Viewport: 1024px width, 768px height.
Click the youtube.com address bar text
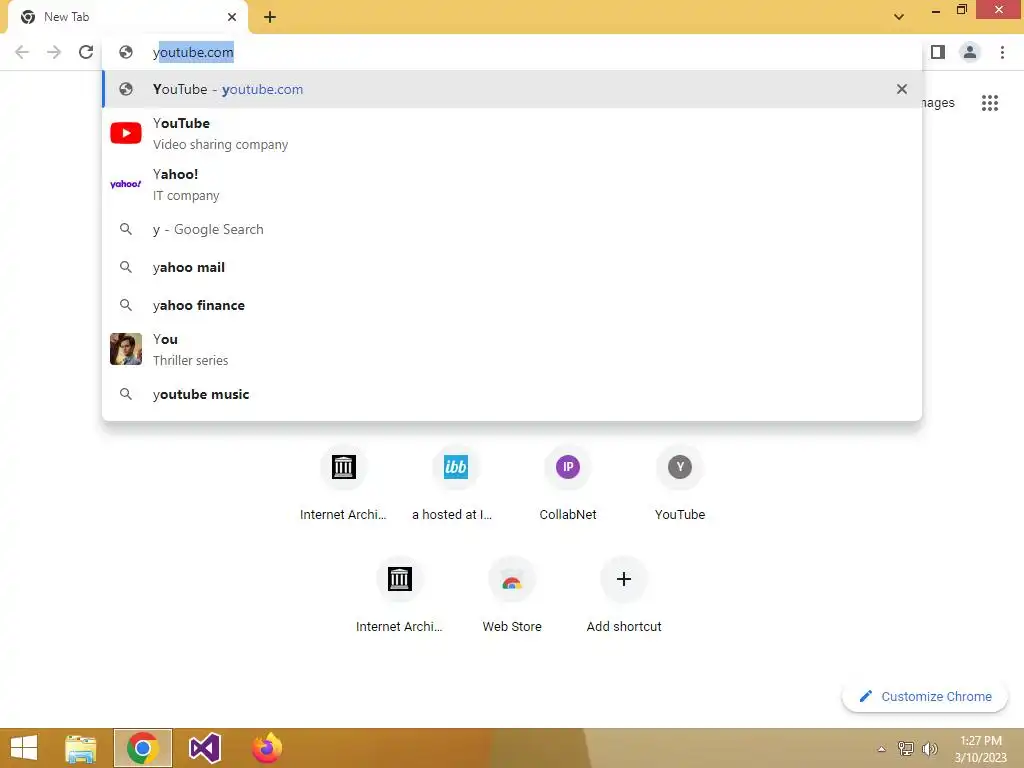tap(193, 52)
